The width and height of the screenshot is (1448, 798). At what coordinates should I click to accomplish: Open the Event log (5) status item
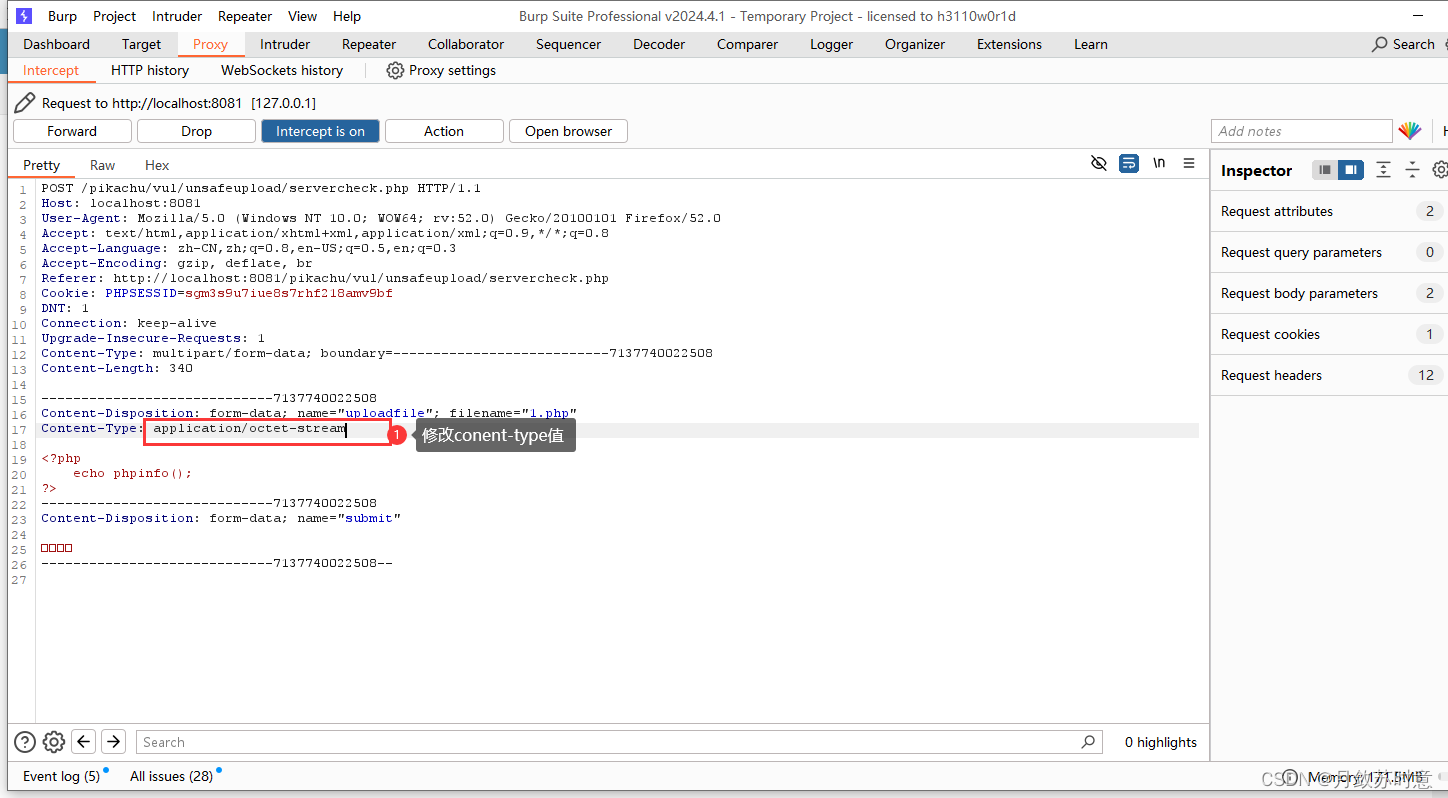[x=61, y=776]
